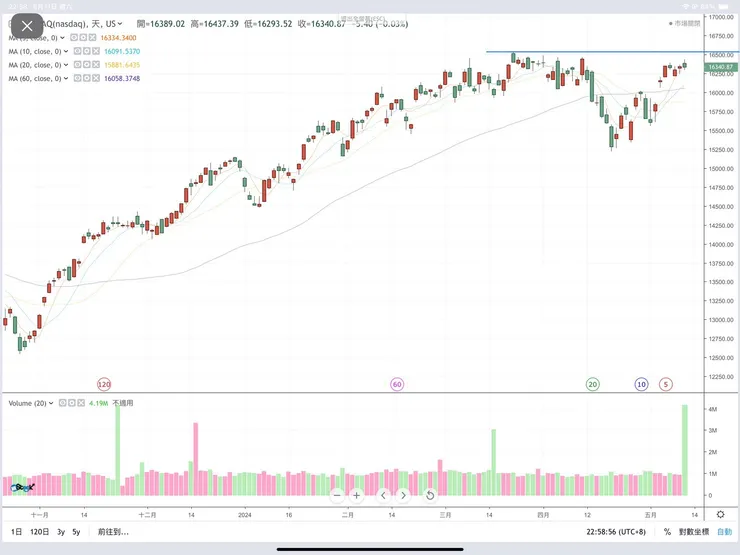Remove the Volume (20) indicator
This screenshot has height=555, width=740.
[81, 403]
